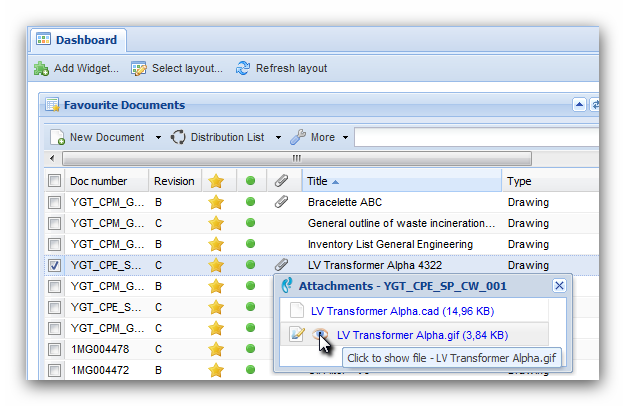
Task: Click the star on 1MG004478 row
Action: pyautogui.click(x=216, y=349)
